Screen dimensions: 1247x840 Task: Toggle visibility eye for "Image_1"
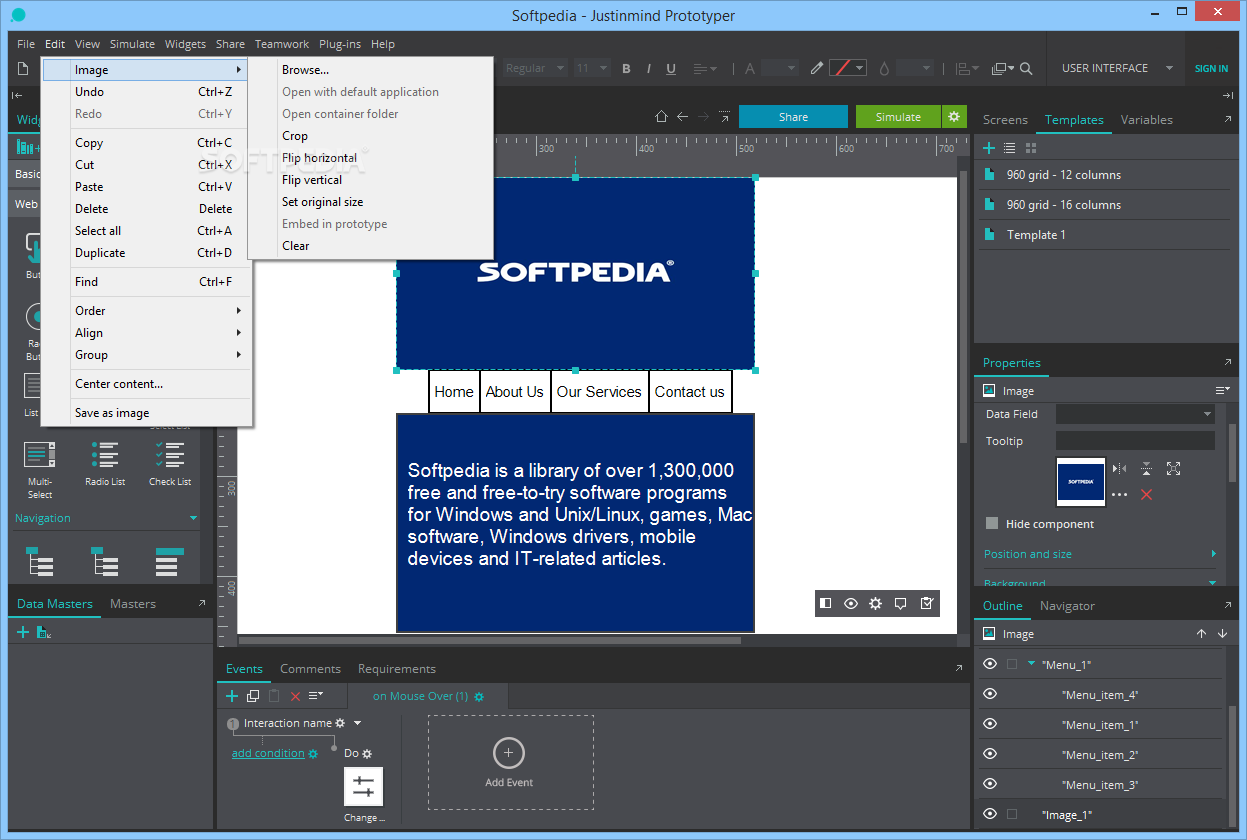point(990,814)
